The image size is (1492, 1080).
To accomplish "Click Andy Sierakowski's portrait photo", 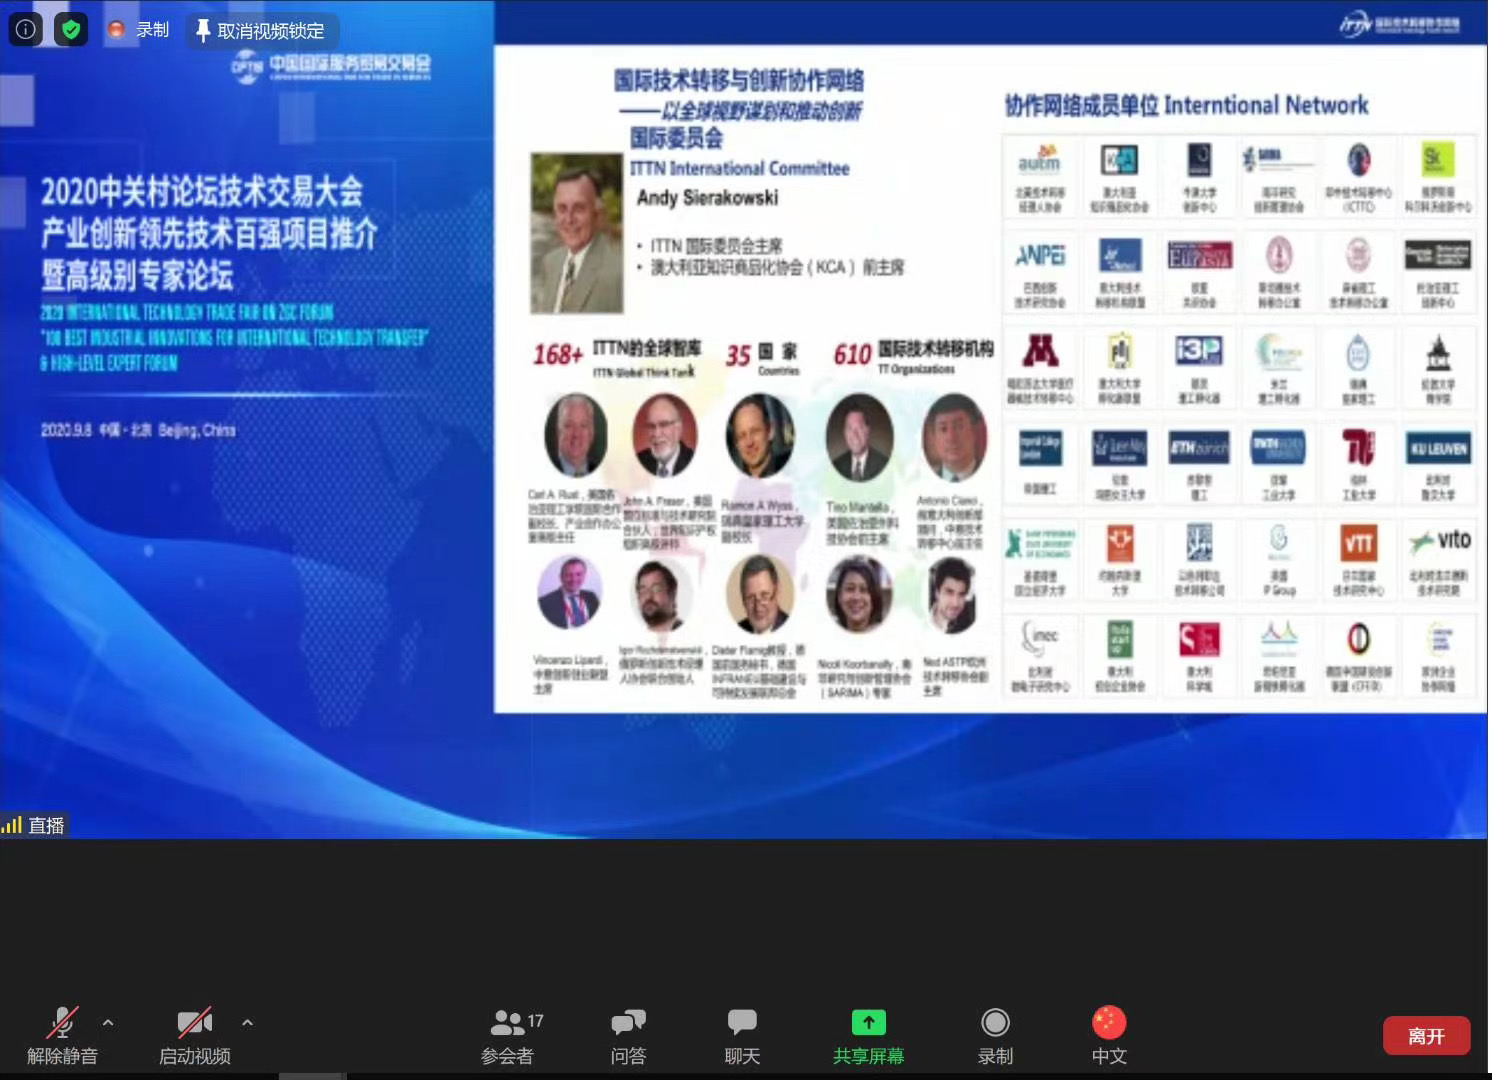I will coord(576,232).
